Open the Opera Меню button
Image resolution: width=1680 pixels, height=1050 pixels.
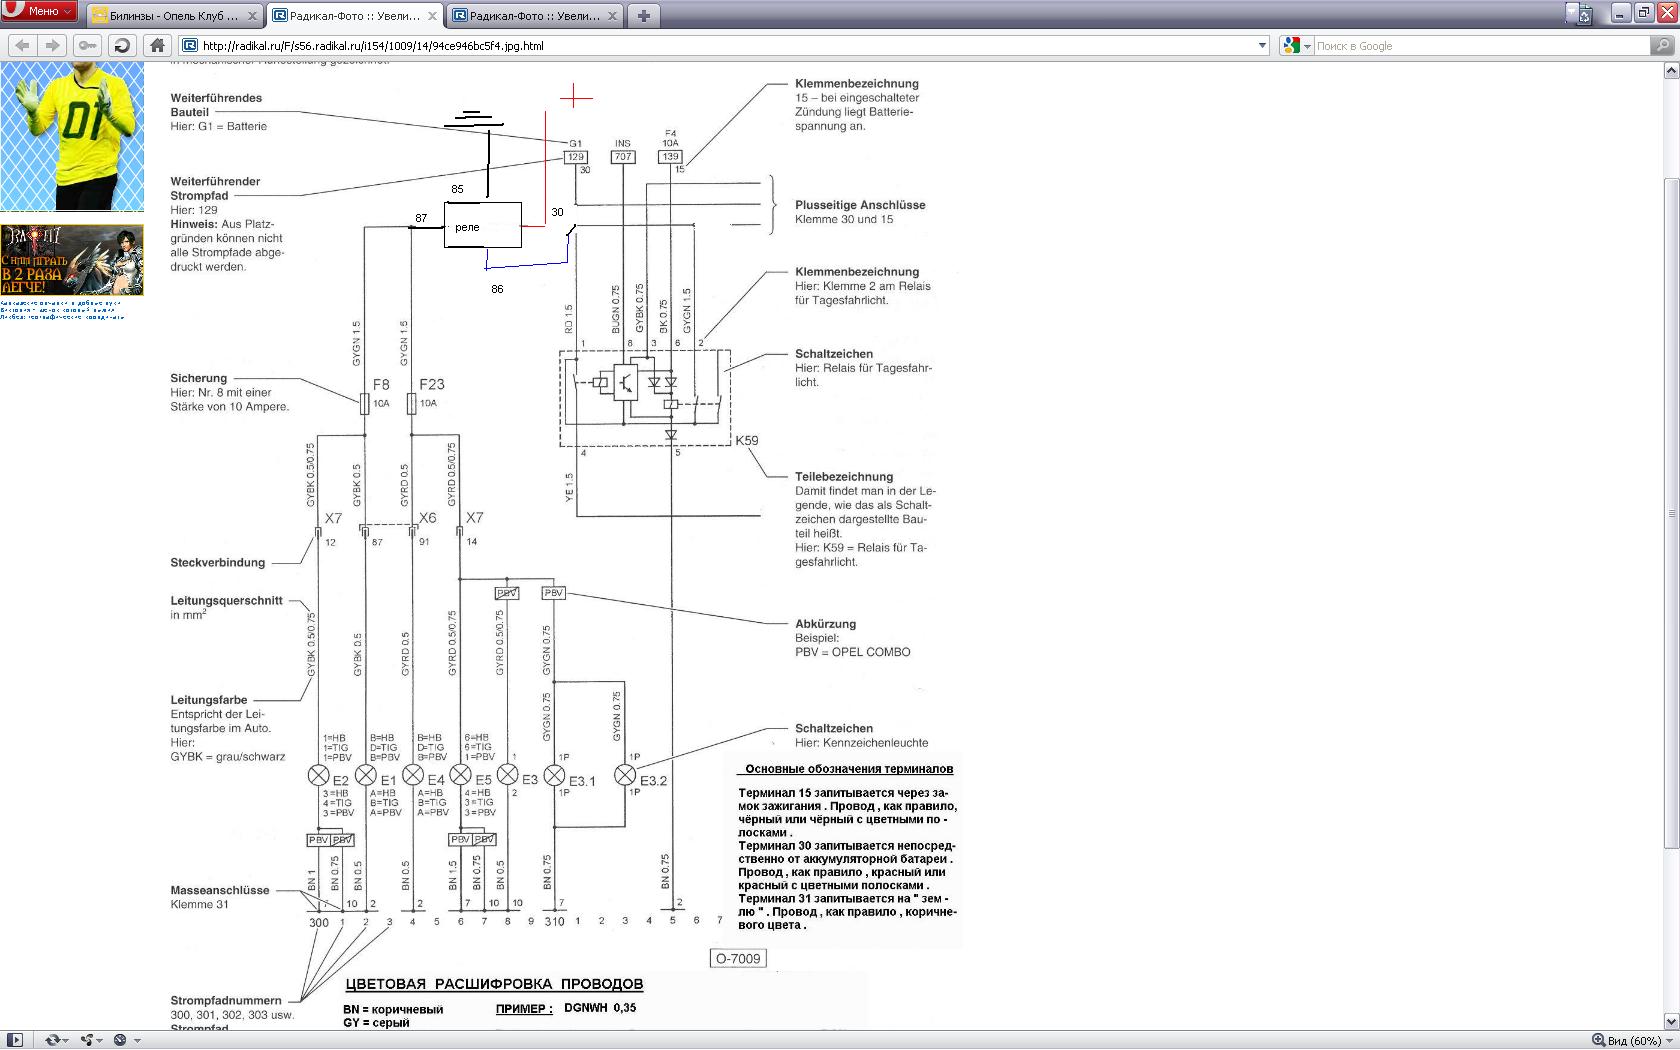click(x=40, y=12)
